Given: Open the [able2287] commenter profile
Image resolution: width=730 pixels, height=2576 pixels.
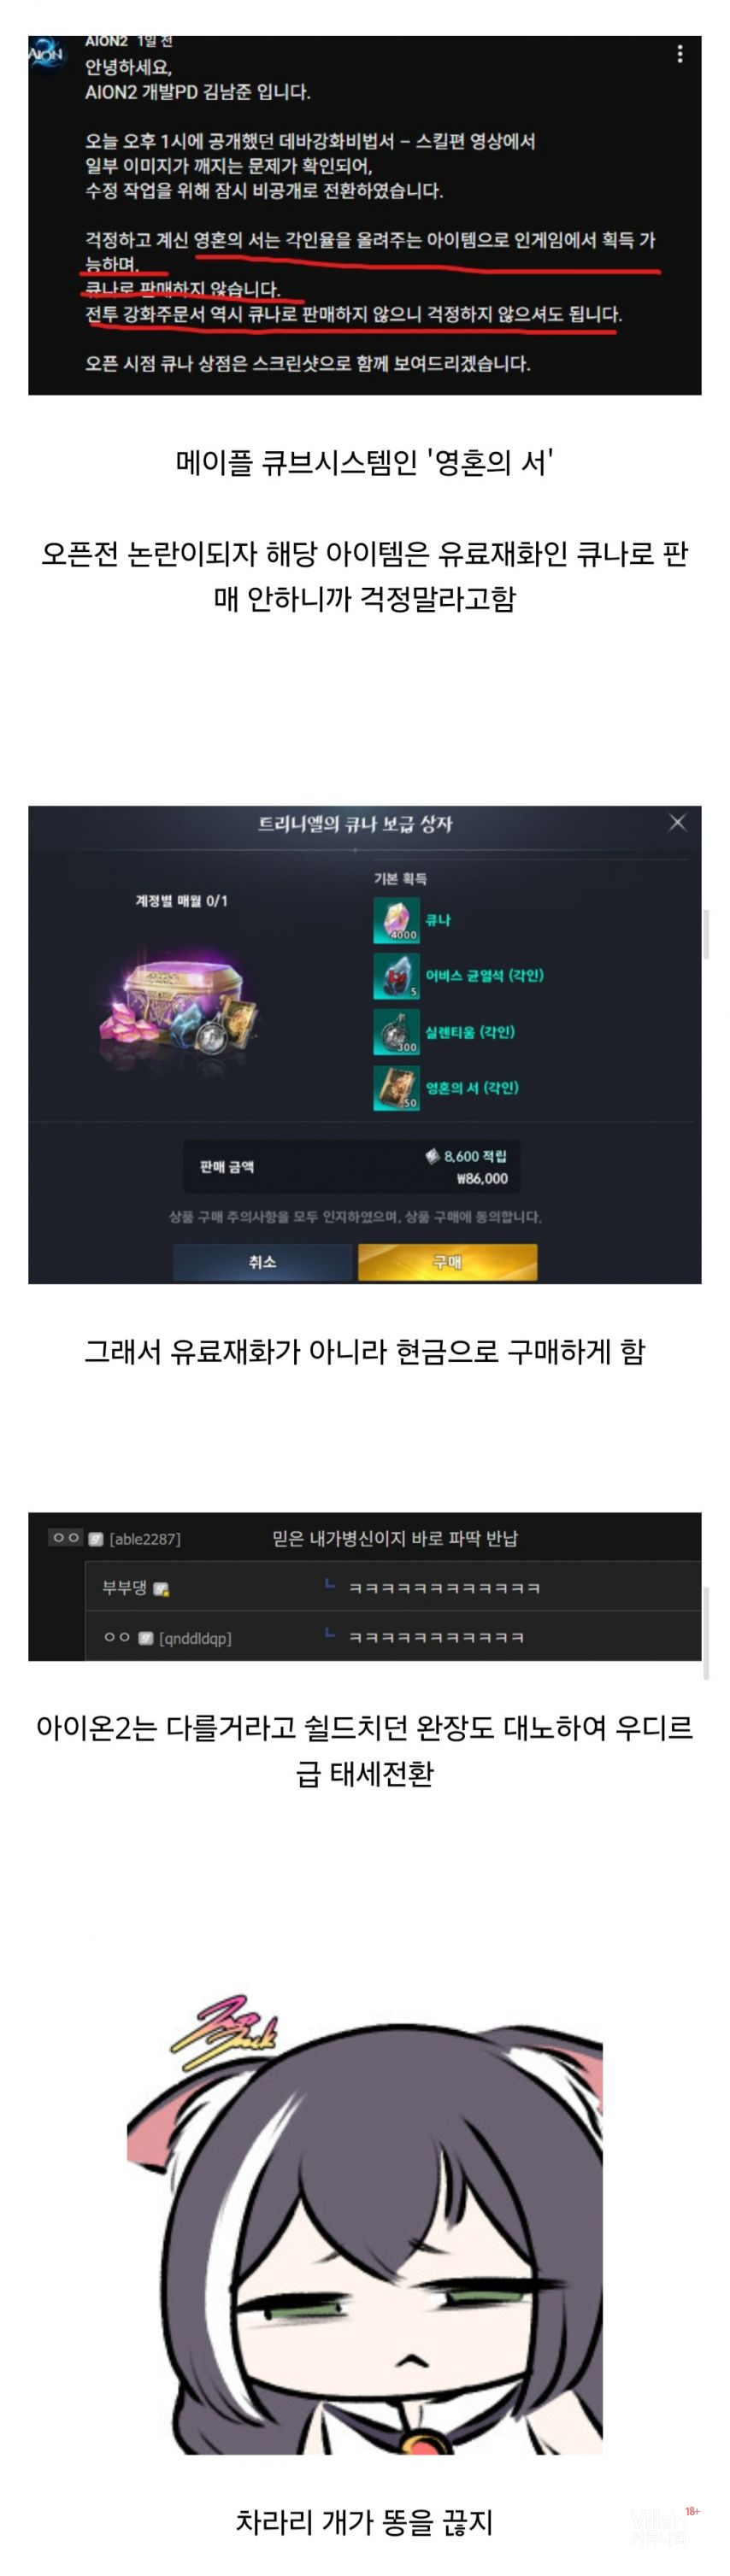Looking at the screenshot, I should coord(145,1538).
